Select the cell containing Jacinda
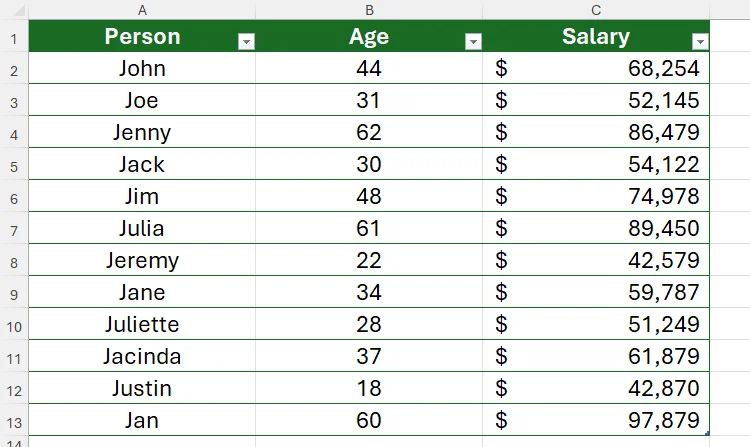 point(142,357)
